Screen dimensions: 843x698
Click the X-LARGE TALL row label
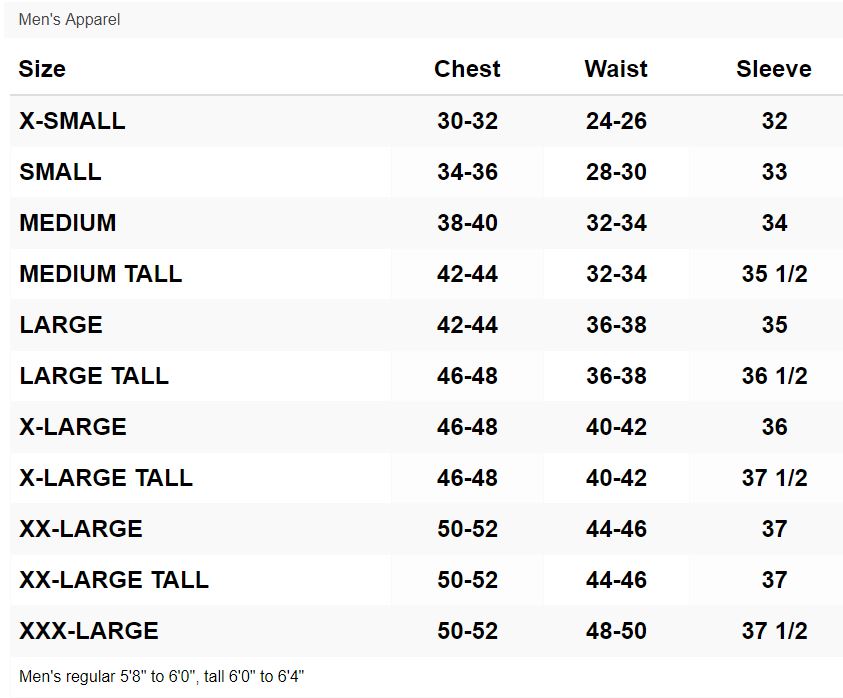[x=106, y=478]
